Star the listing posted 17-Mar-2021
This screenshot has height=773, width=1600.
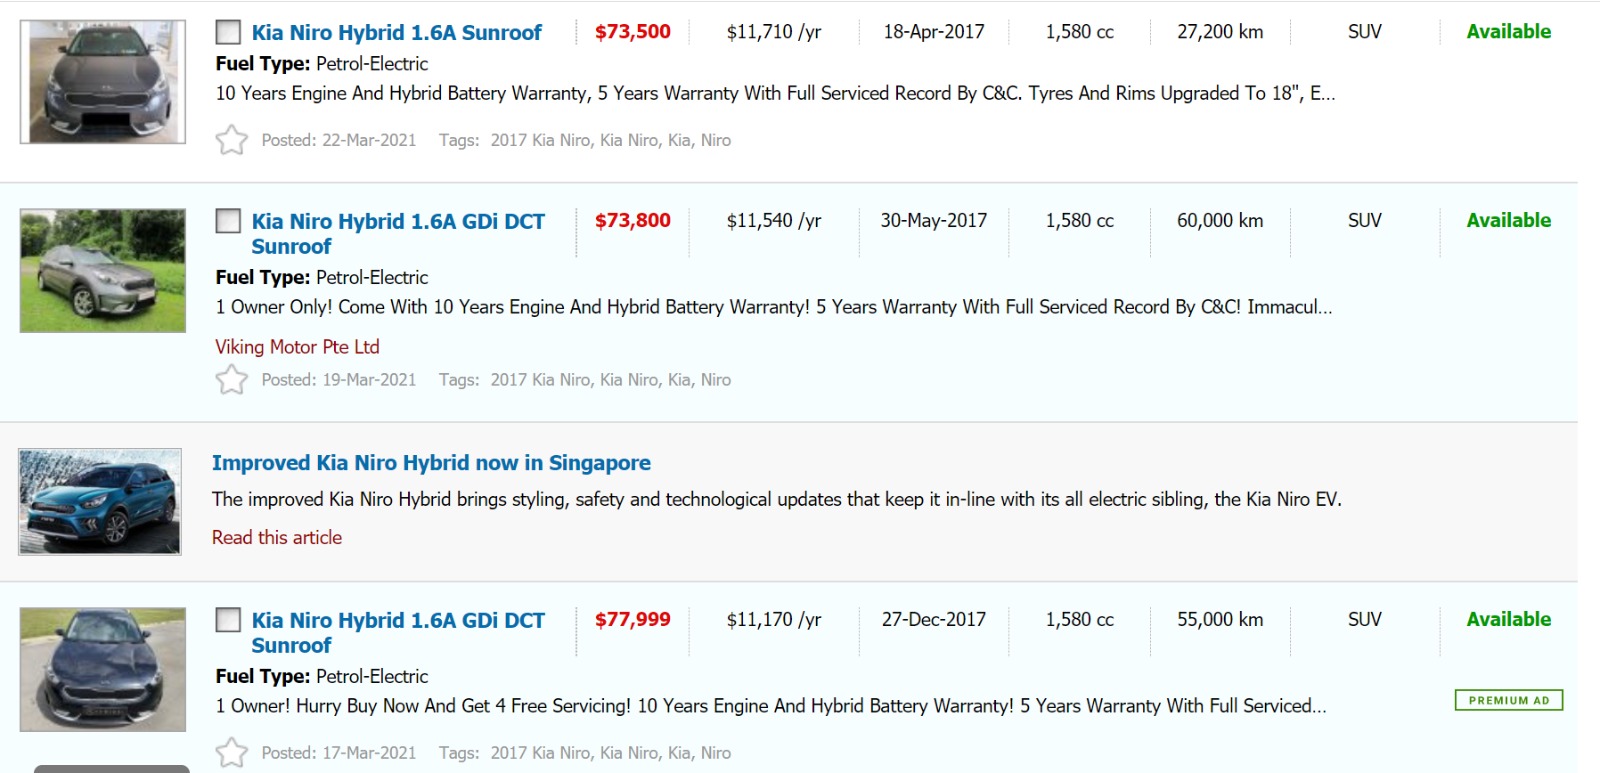tap(231, 752)
